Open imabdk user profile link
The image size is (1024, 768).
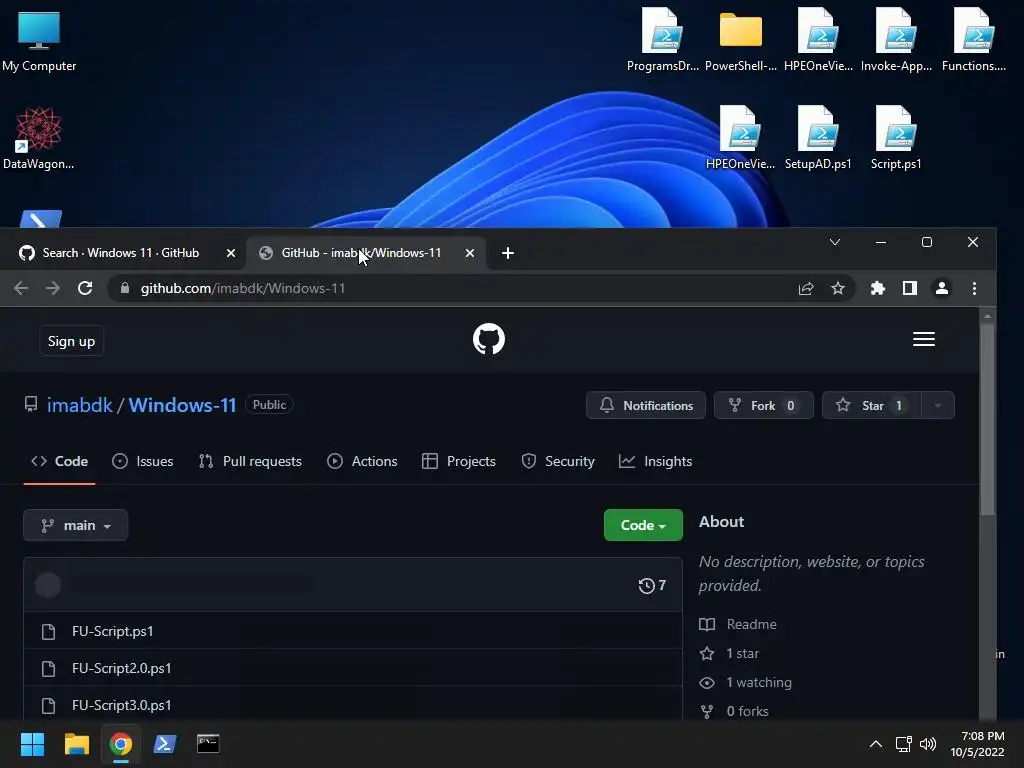tap(80, 405)
